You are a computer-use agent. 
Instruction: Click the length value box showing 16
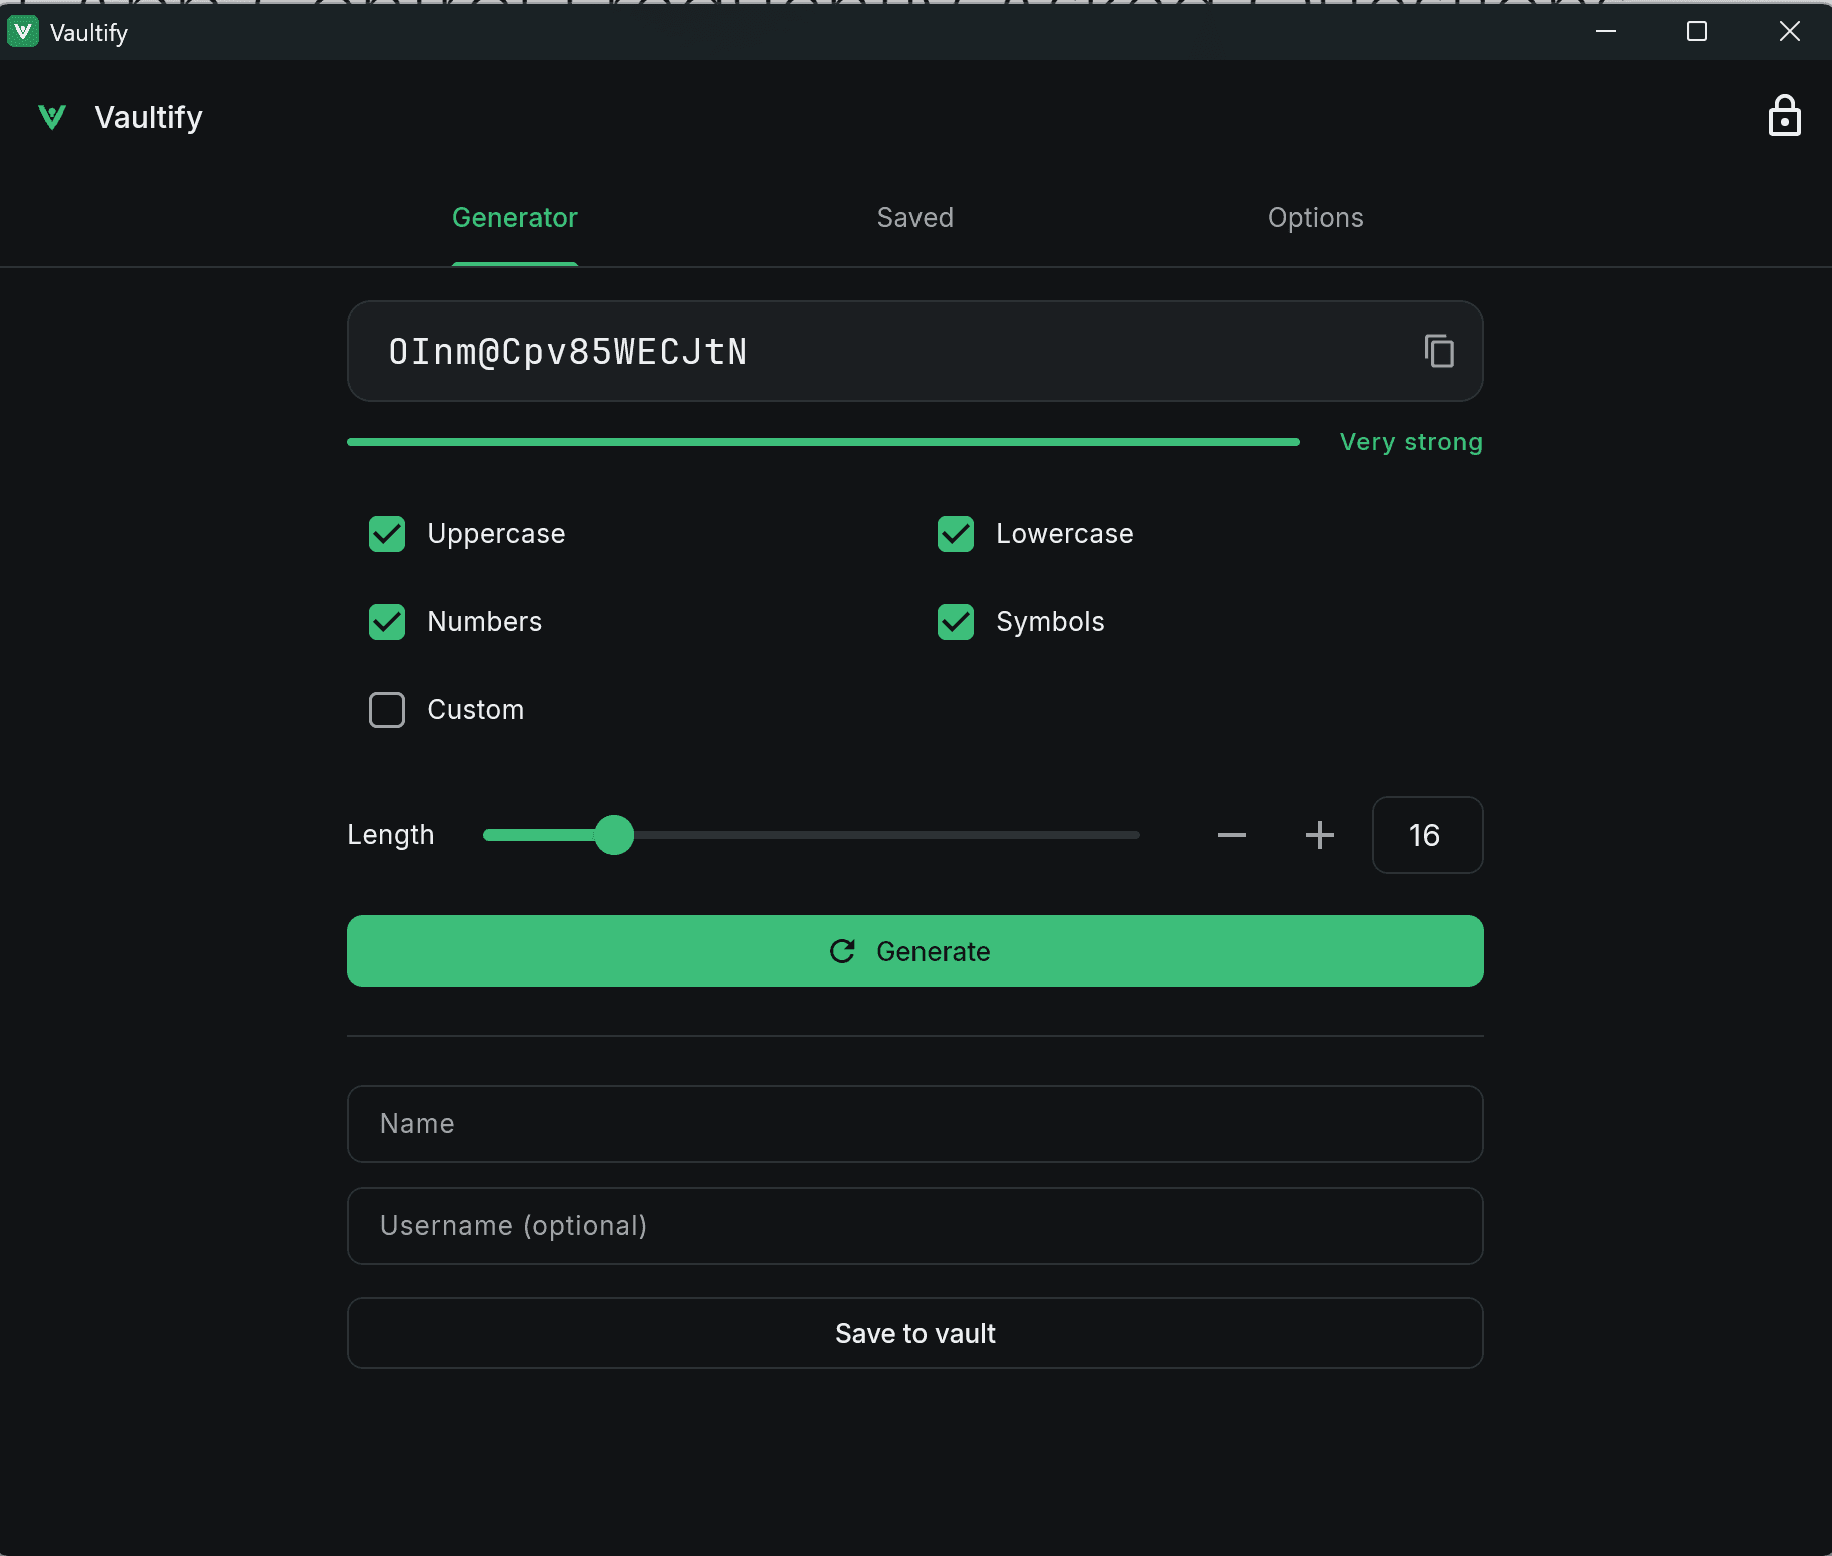point(1427,835)
